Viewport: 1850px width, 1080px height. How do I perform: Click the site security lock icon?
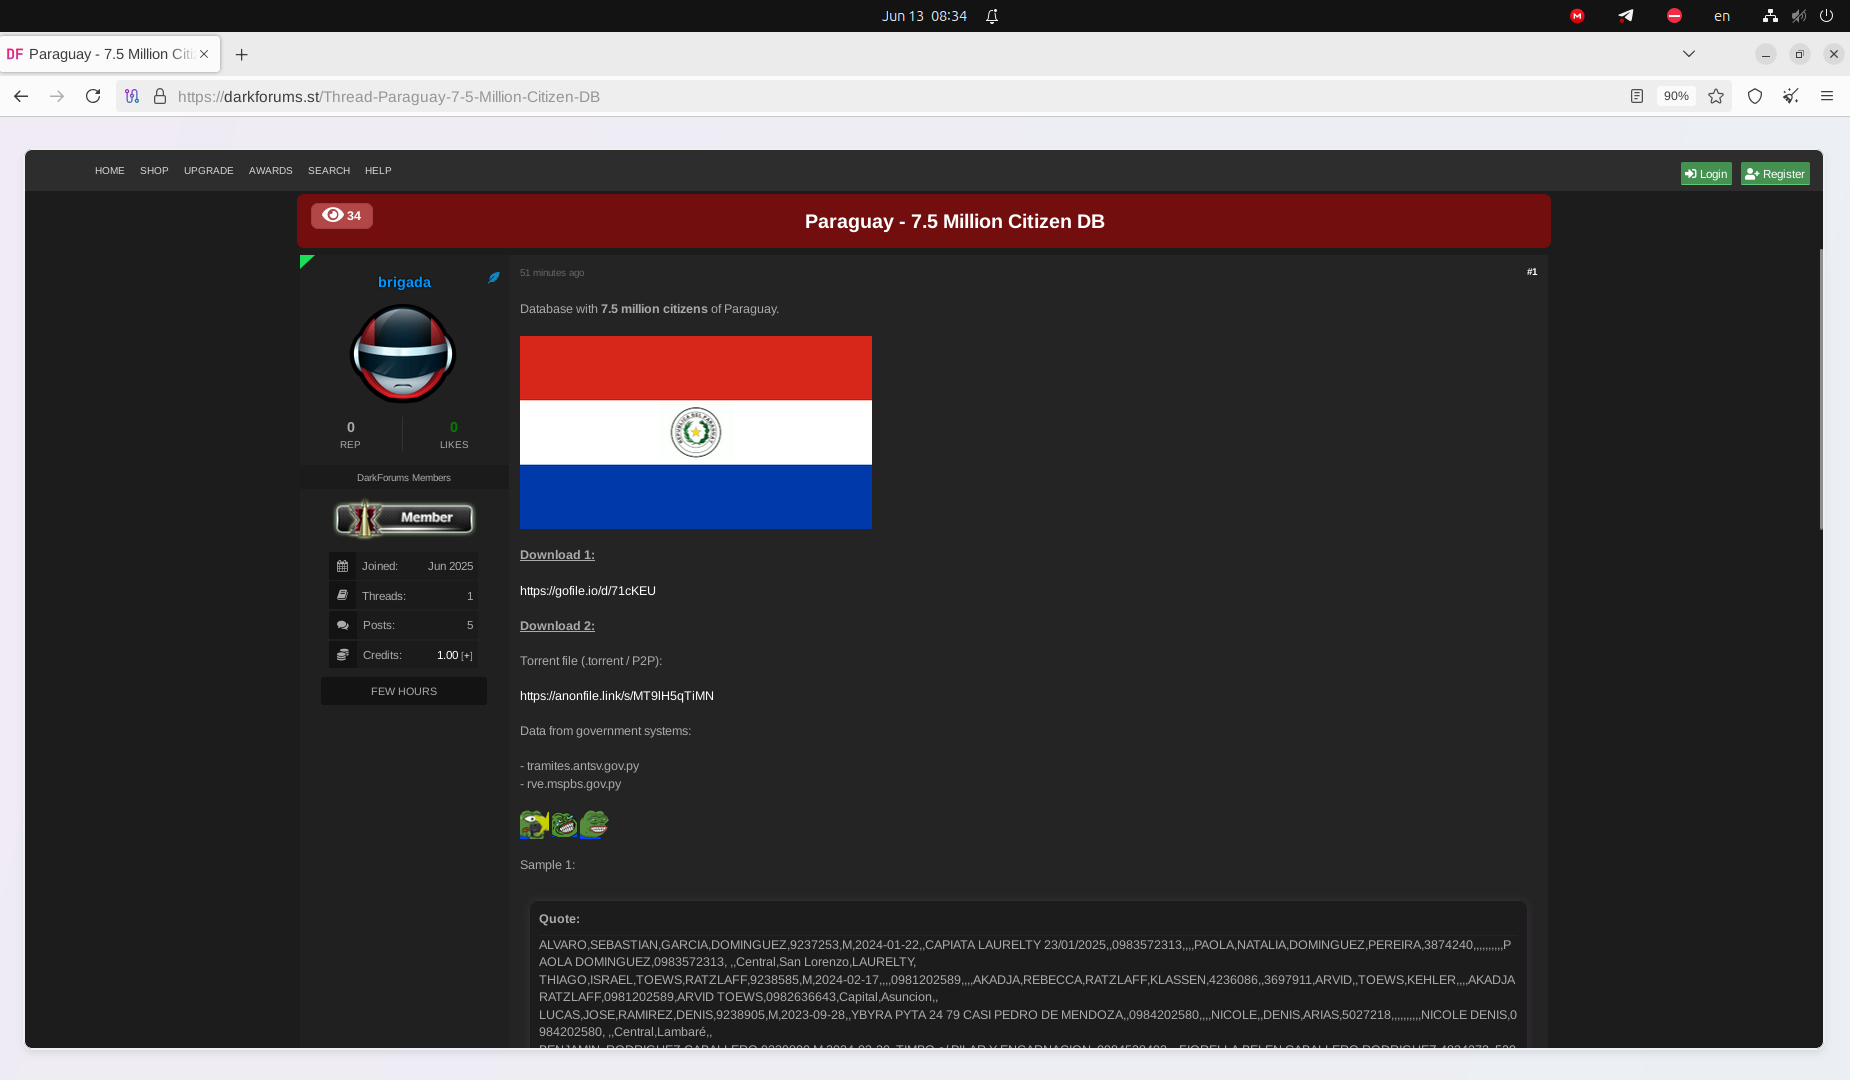pos(159,96)
